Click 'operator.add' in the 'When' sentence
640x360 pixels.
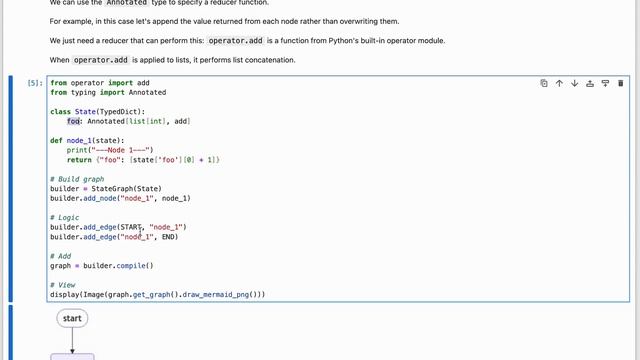[x=101, y=60]
